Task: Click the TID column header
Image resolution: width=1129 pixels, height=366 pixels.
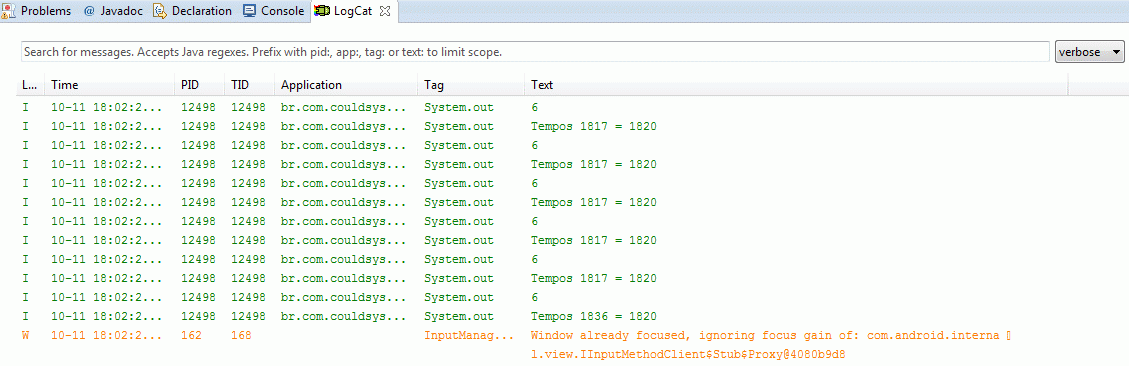Action: 250,85
